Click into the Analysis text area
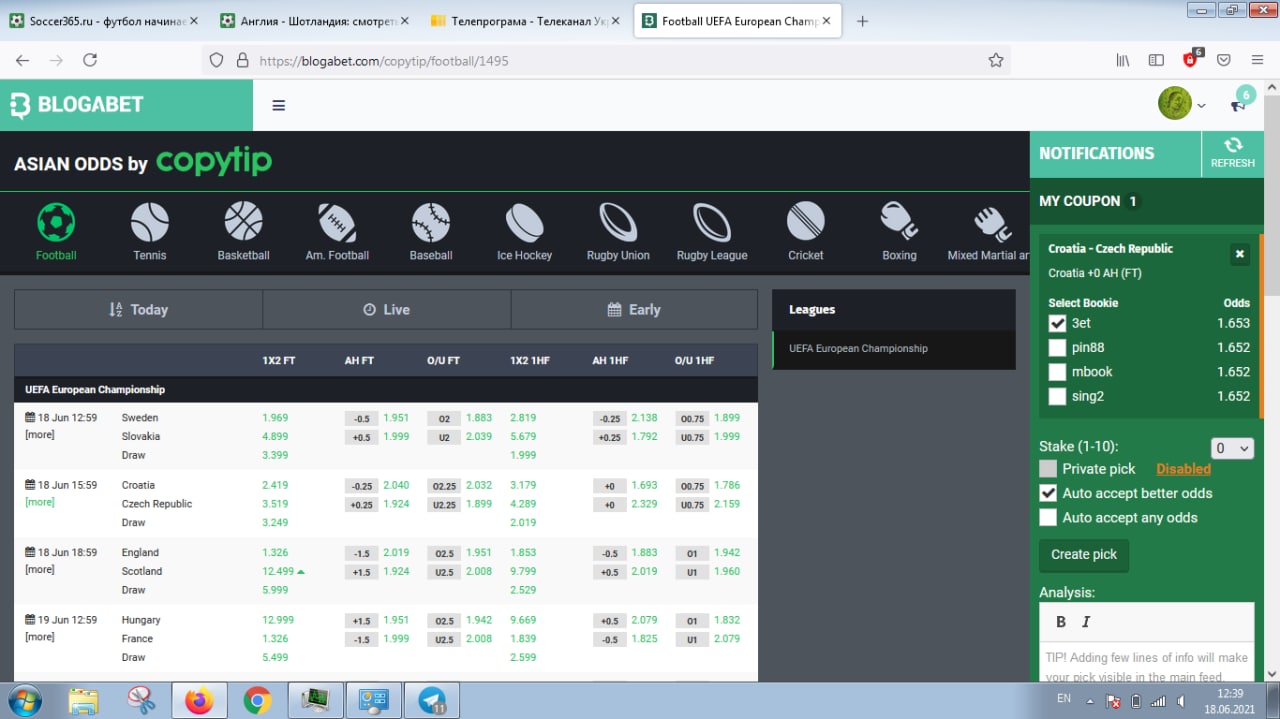The image size is (1280, 719). [x=1146, y=662]
